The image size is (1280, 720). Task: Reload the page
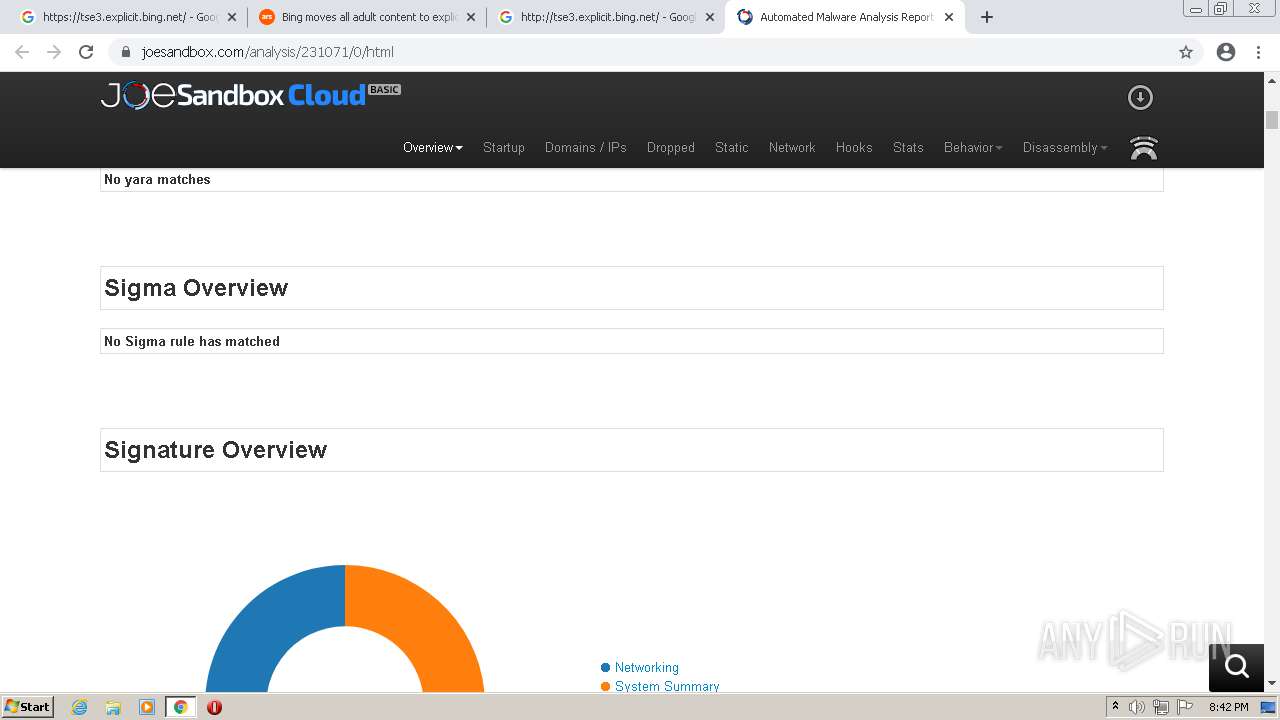86,52
